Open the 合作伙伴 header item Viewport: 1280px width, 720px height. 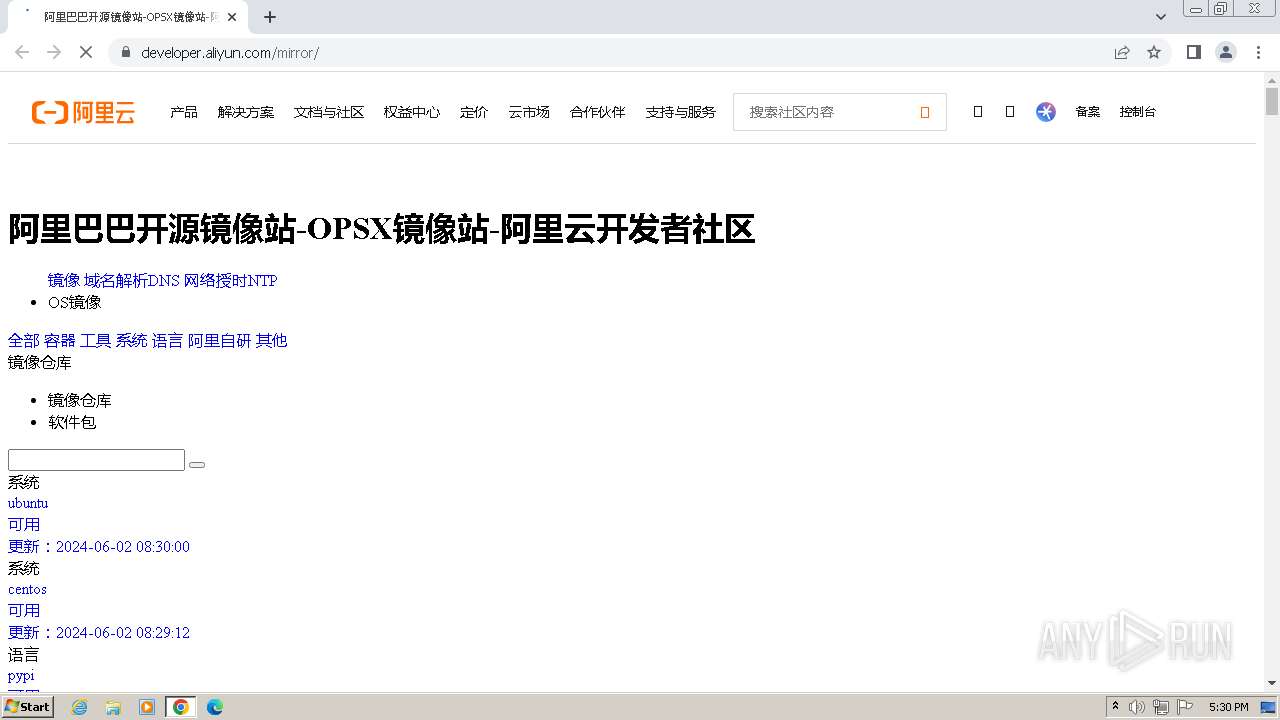pyautogui.click(x=598, y=112)
